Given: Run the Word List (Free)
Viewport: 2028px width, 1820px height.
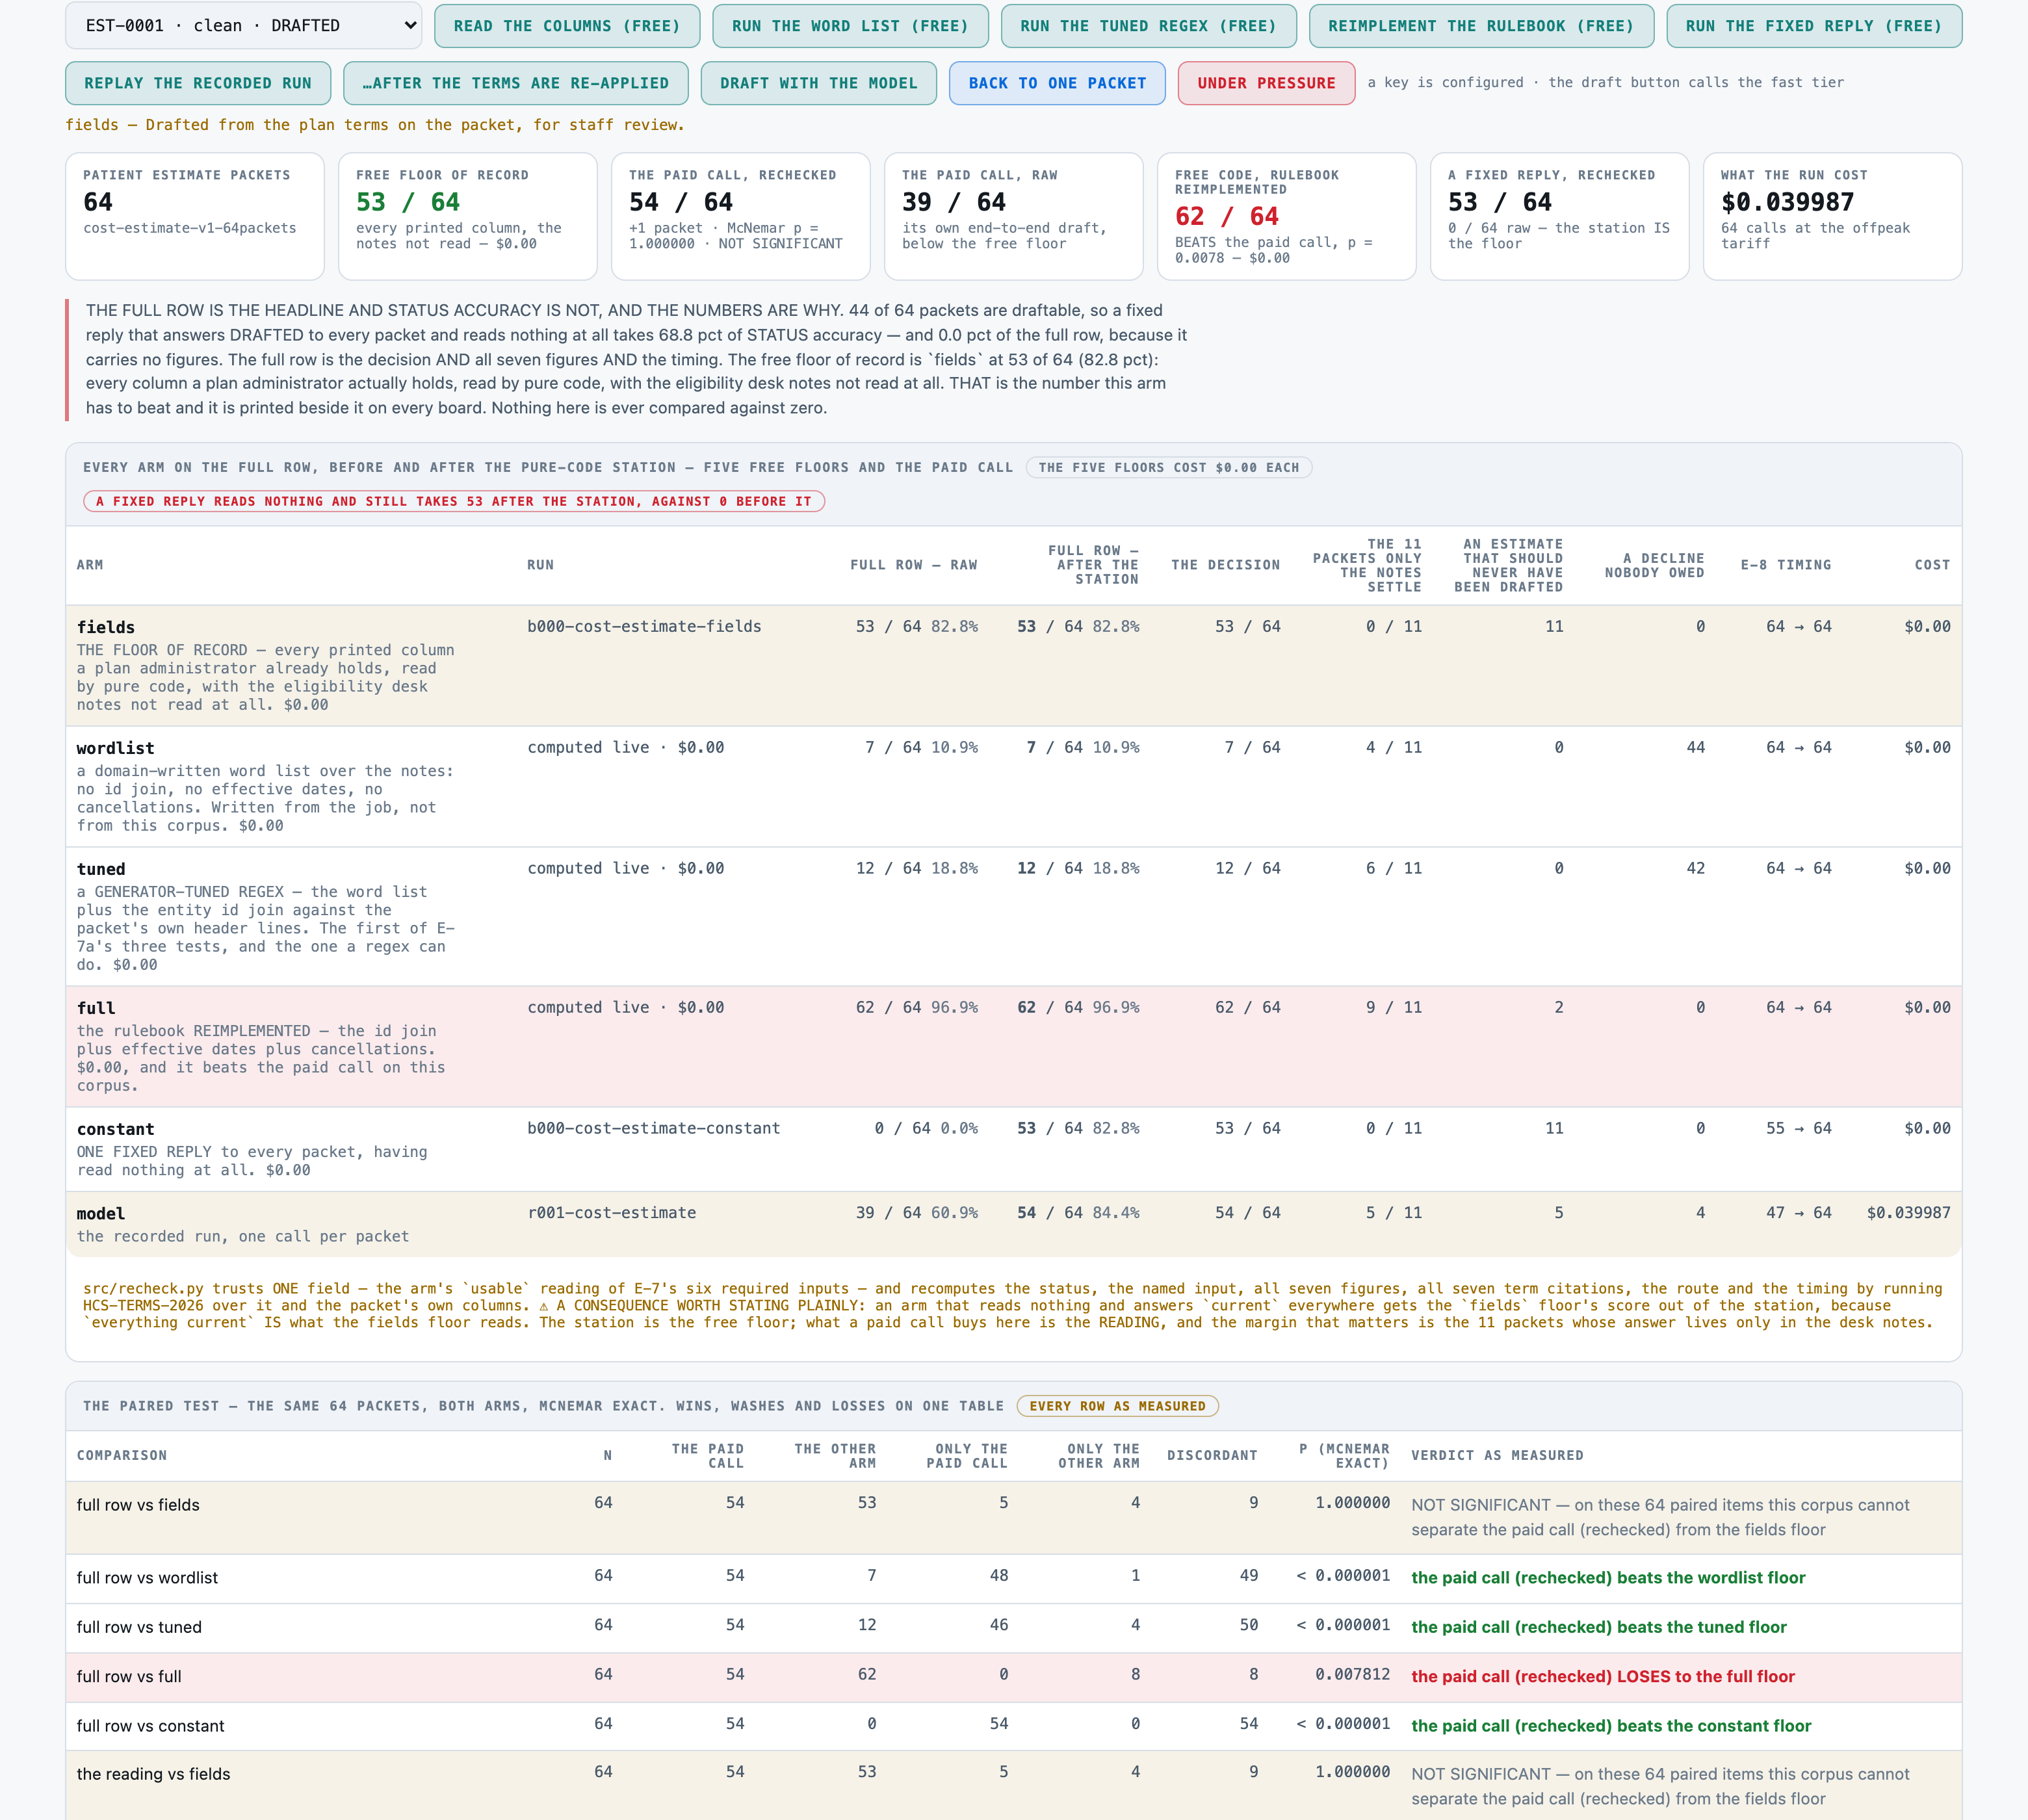Looking at the screenshot, I should [x=850, y=26].
